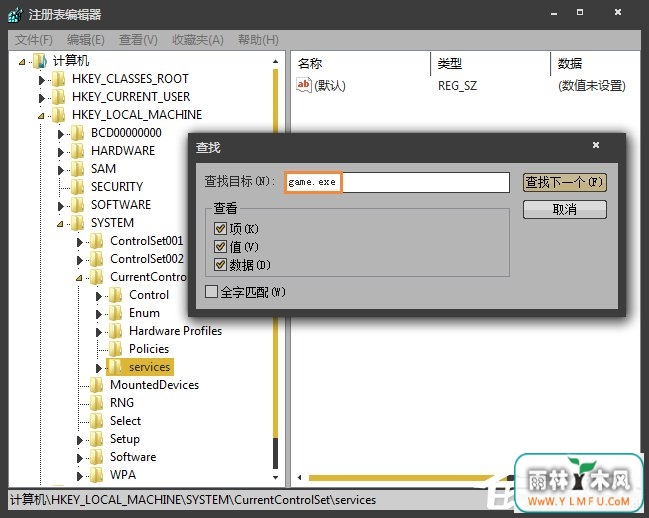Click the Enum folder icon
Screen dimensions: 649x518
(x=115, y=313)
